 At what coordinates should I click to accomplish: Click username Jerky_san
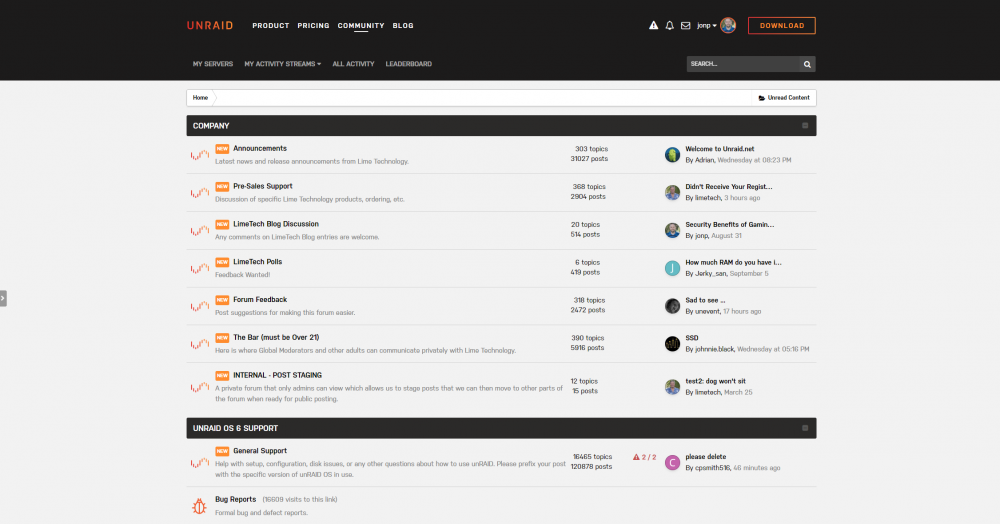click(x=710, y=273)
